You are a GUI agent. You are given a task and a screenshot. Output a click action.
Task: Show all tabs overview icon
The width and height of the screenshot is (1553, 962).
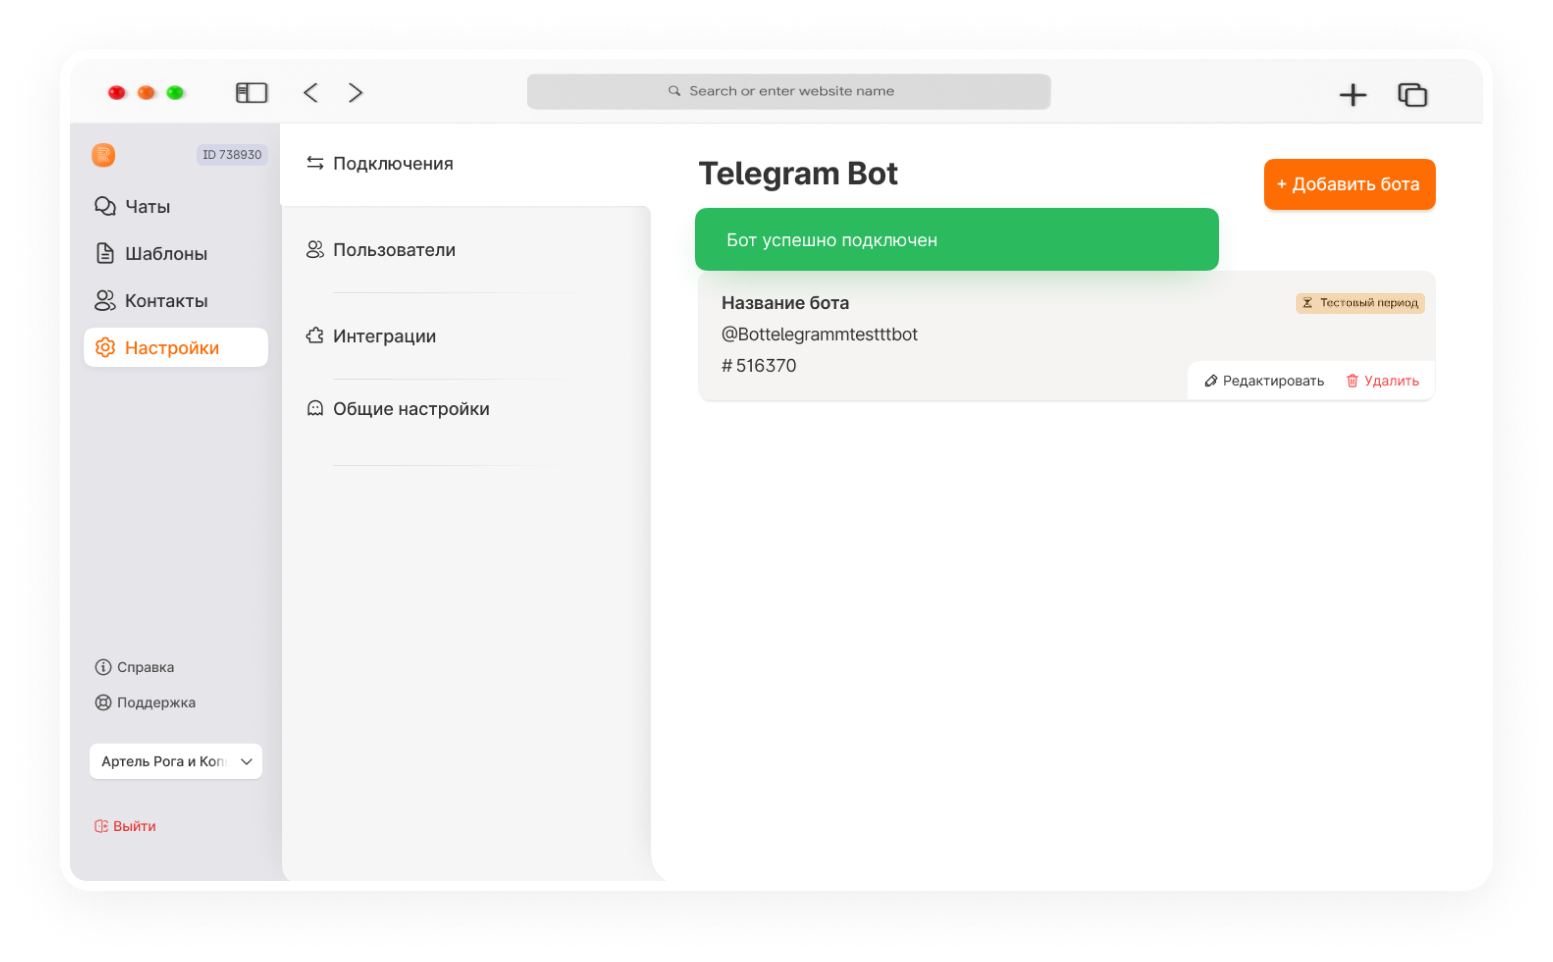tap(1412, 95)
